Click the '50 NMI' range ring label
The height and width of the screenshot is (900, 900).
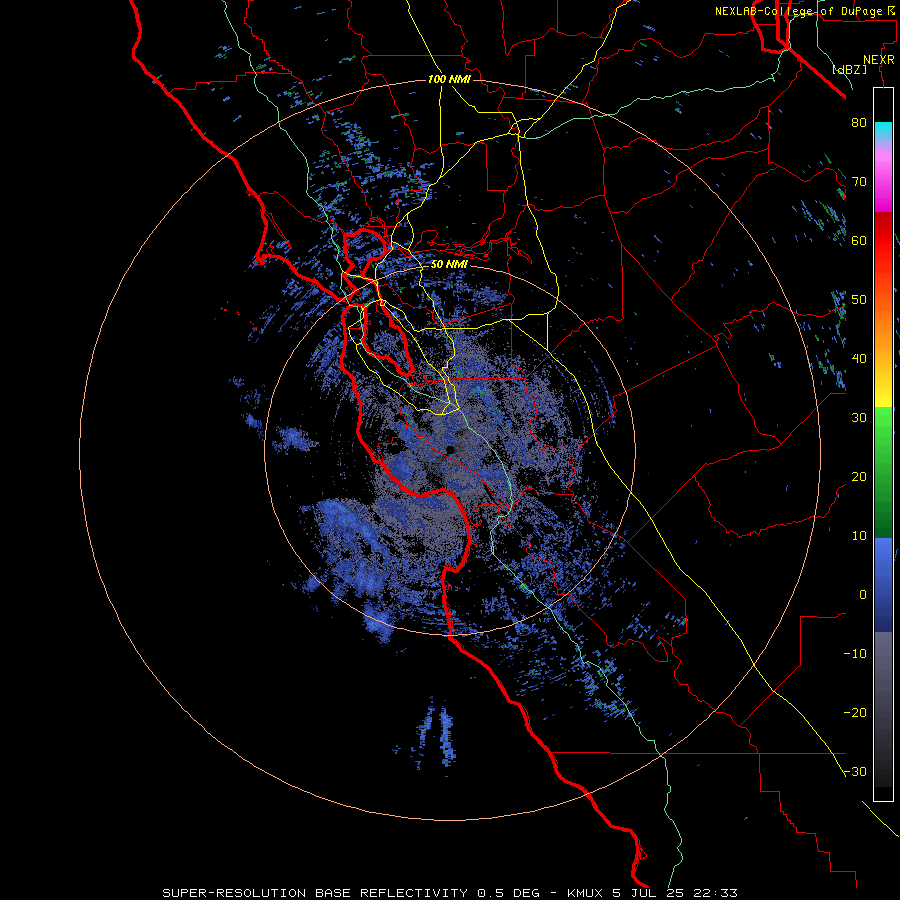point(449,265)
